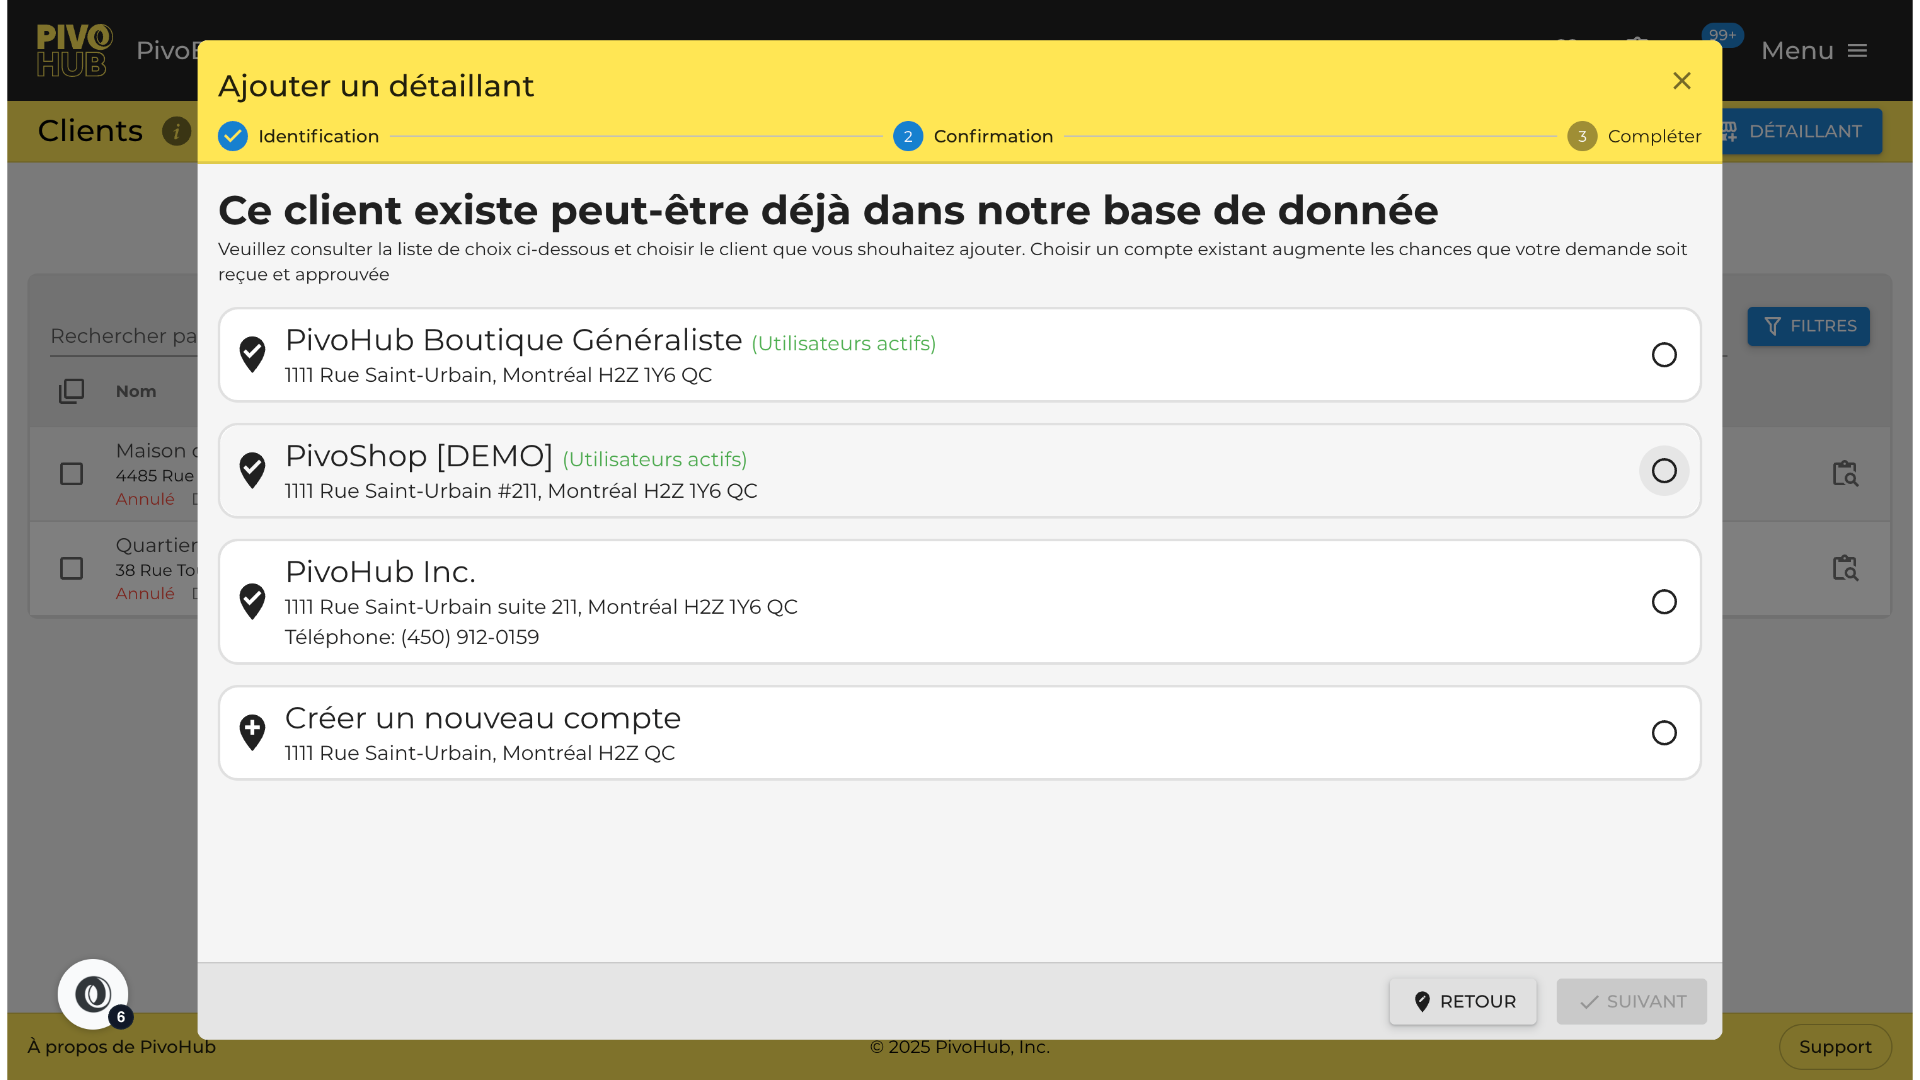The width and height of the screenshot is (1920, 1080).
Task: Close the Ajouter un détaillant dialog
Action: click(x=1682, y=81)
